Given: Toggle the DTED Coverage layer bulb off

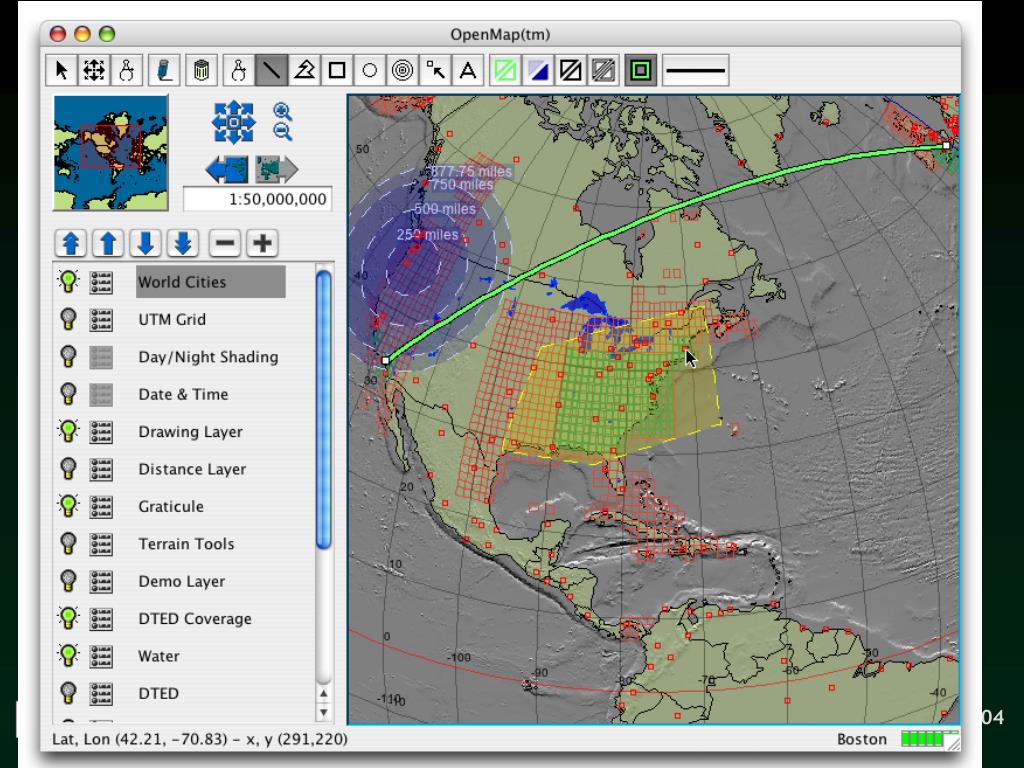Looking at the screenshot, I should 68,618.
